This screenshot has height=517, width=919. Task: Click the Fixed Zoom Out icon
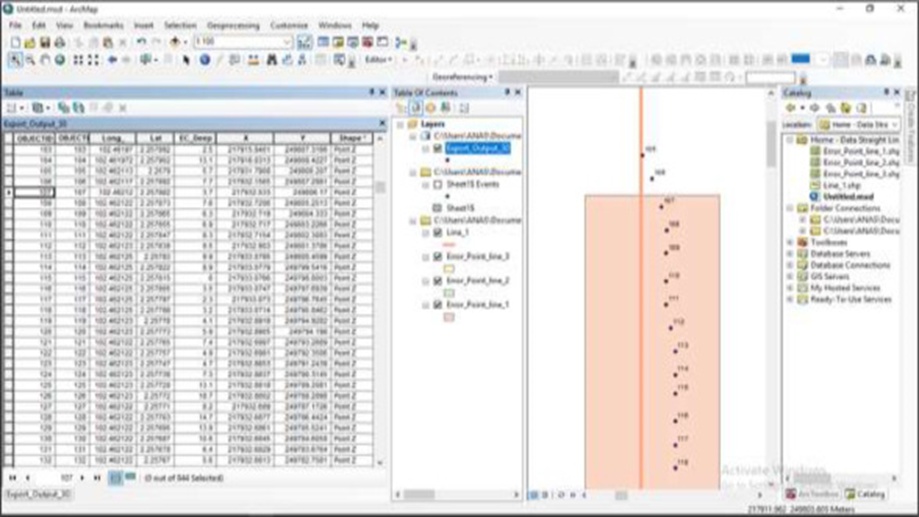93,60
